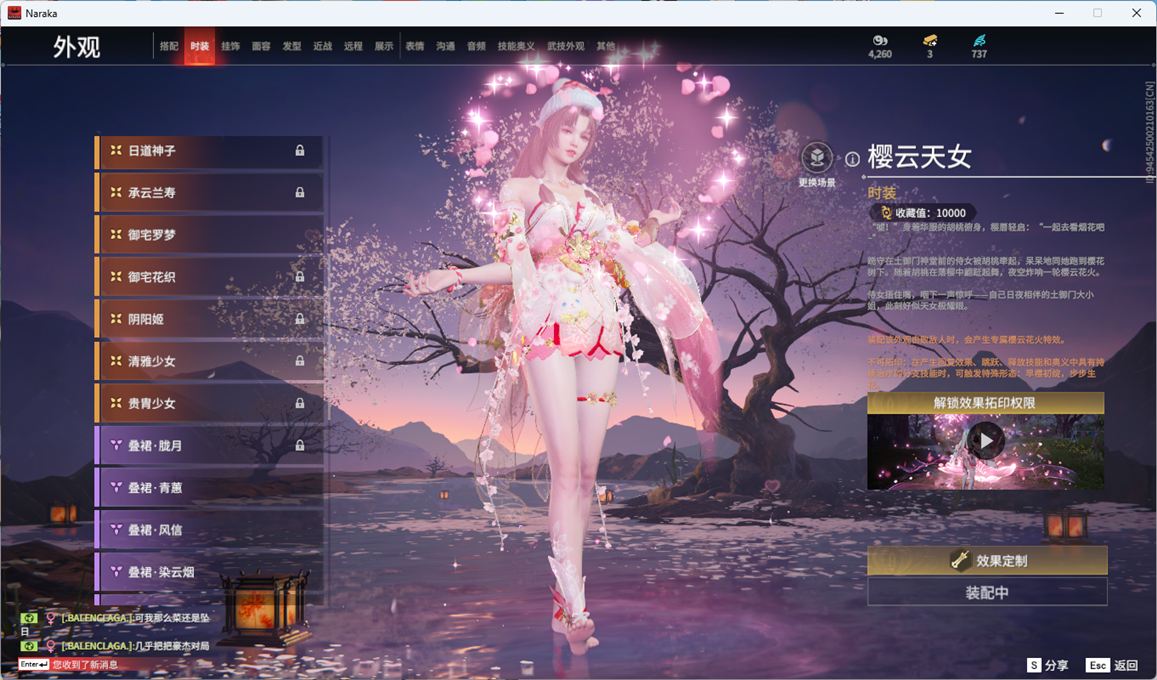The width and height of the screenshot is (1157, 680).
Task: Open the 技能奥义 tab
Action: 516,46
